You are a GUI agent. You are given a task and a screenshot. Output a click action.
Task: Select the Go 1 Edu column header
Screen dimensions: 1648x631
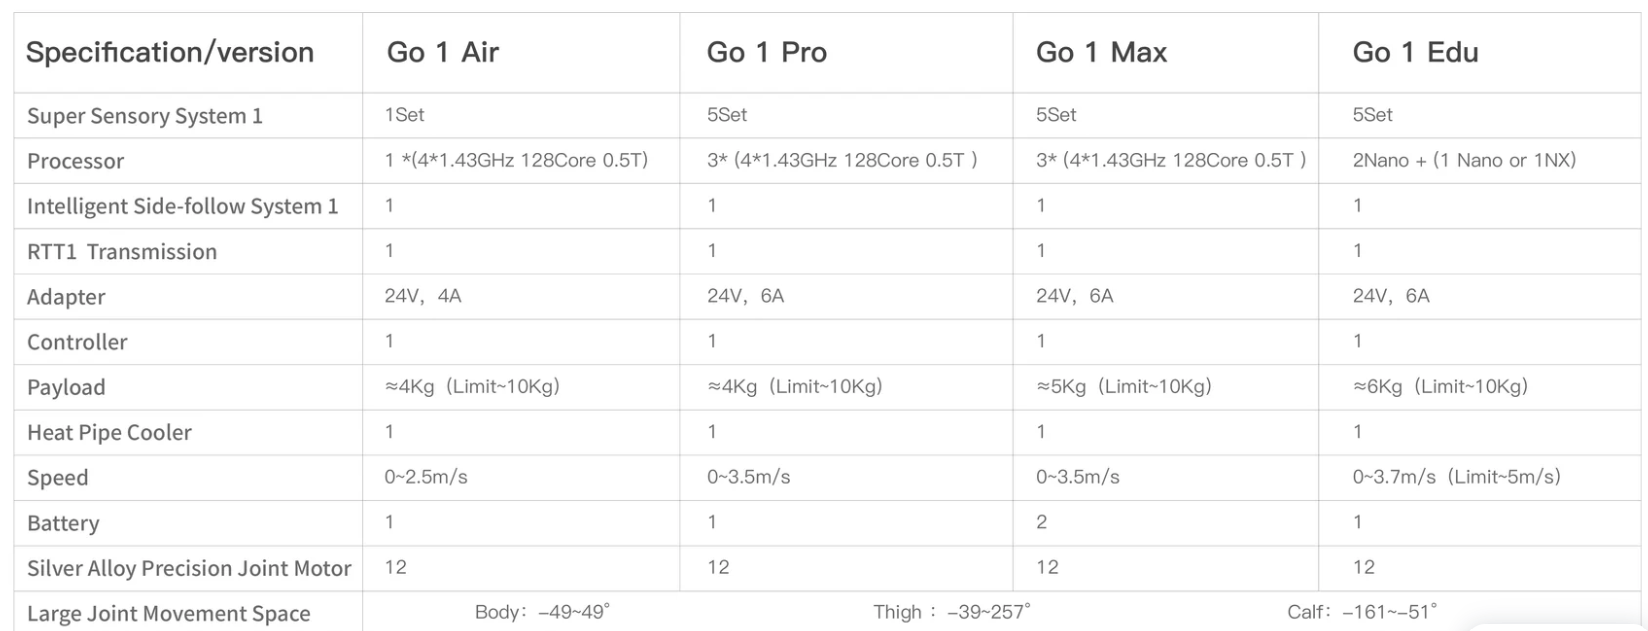[x=1415, y=53]
